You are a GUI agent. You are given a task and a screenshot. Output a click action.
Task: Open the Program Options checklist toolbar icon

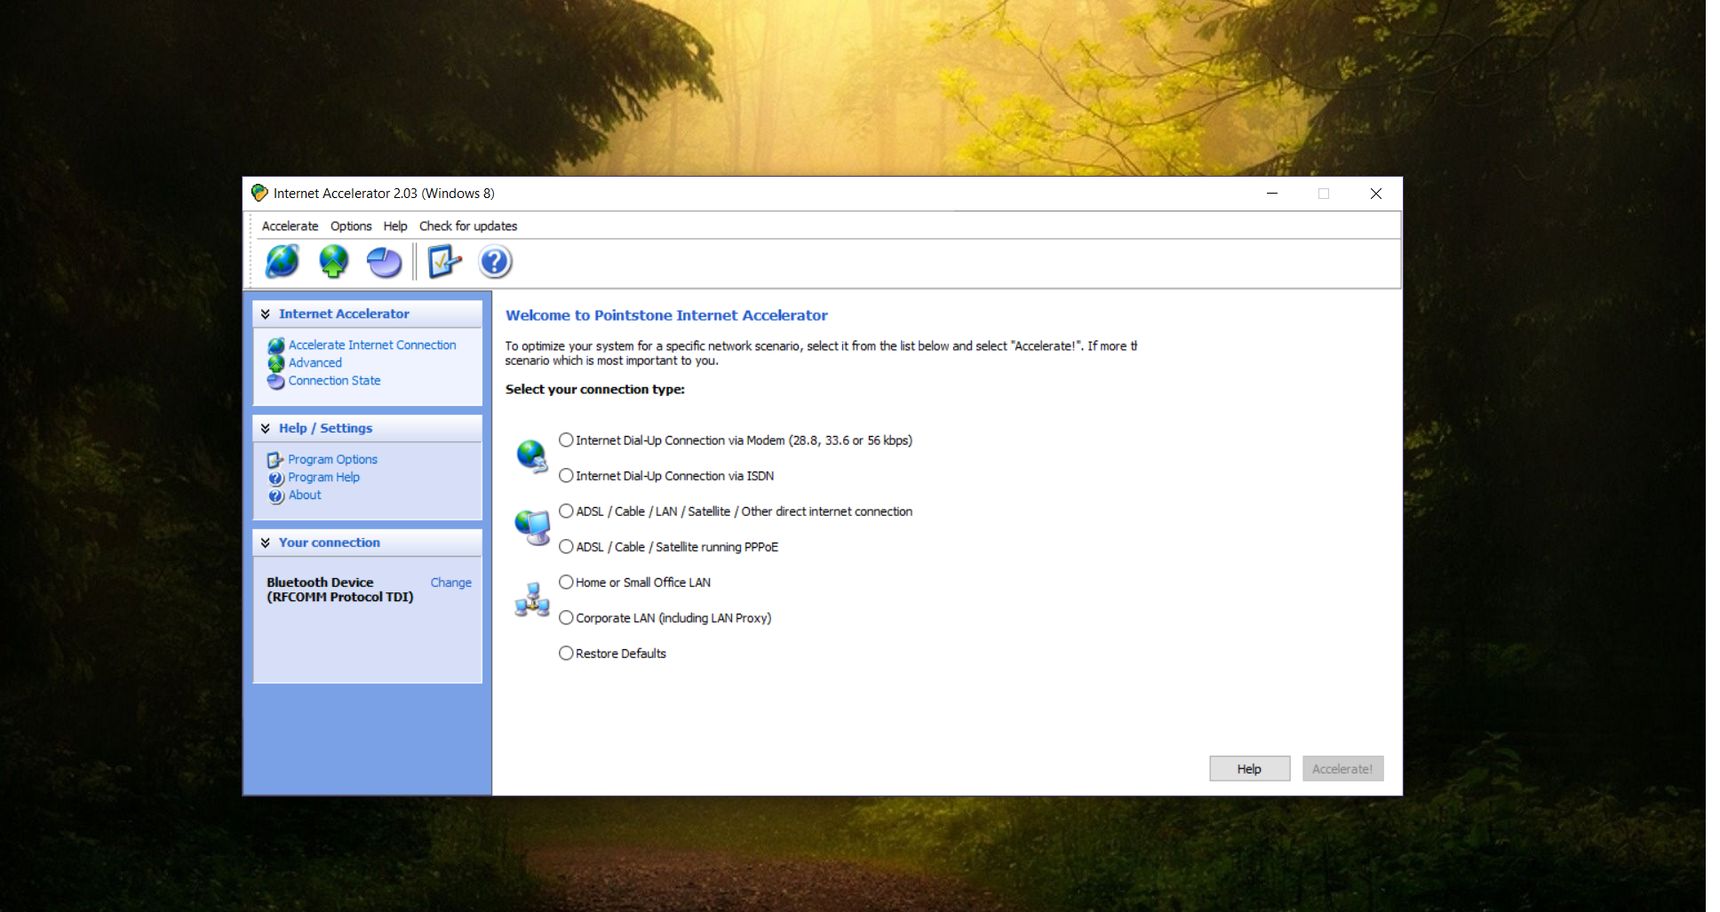point(444,262)
